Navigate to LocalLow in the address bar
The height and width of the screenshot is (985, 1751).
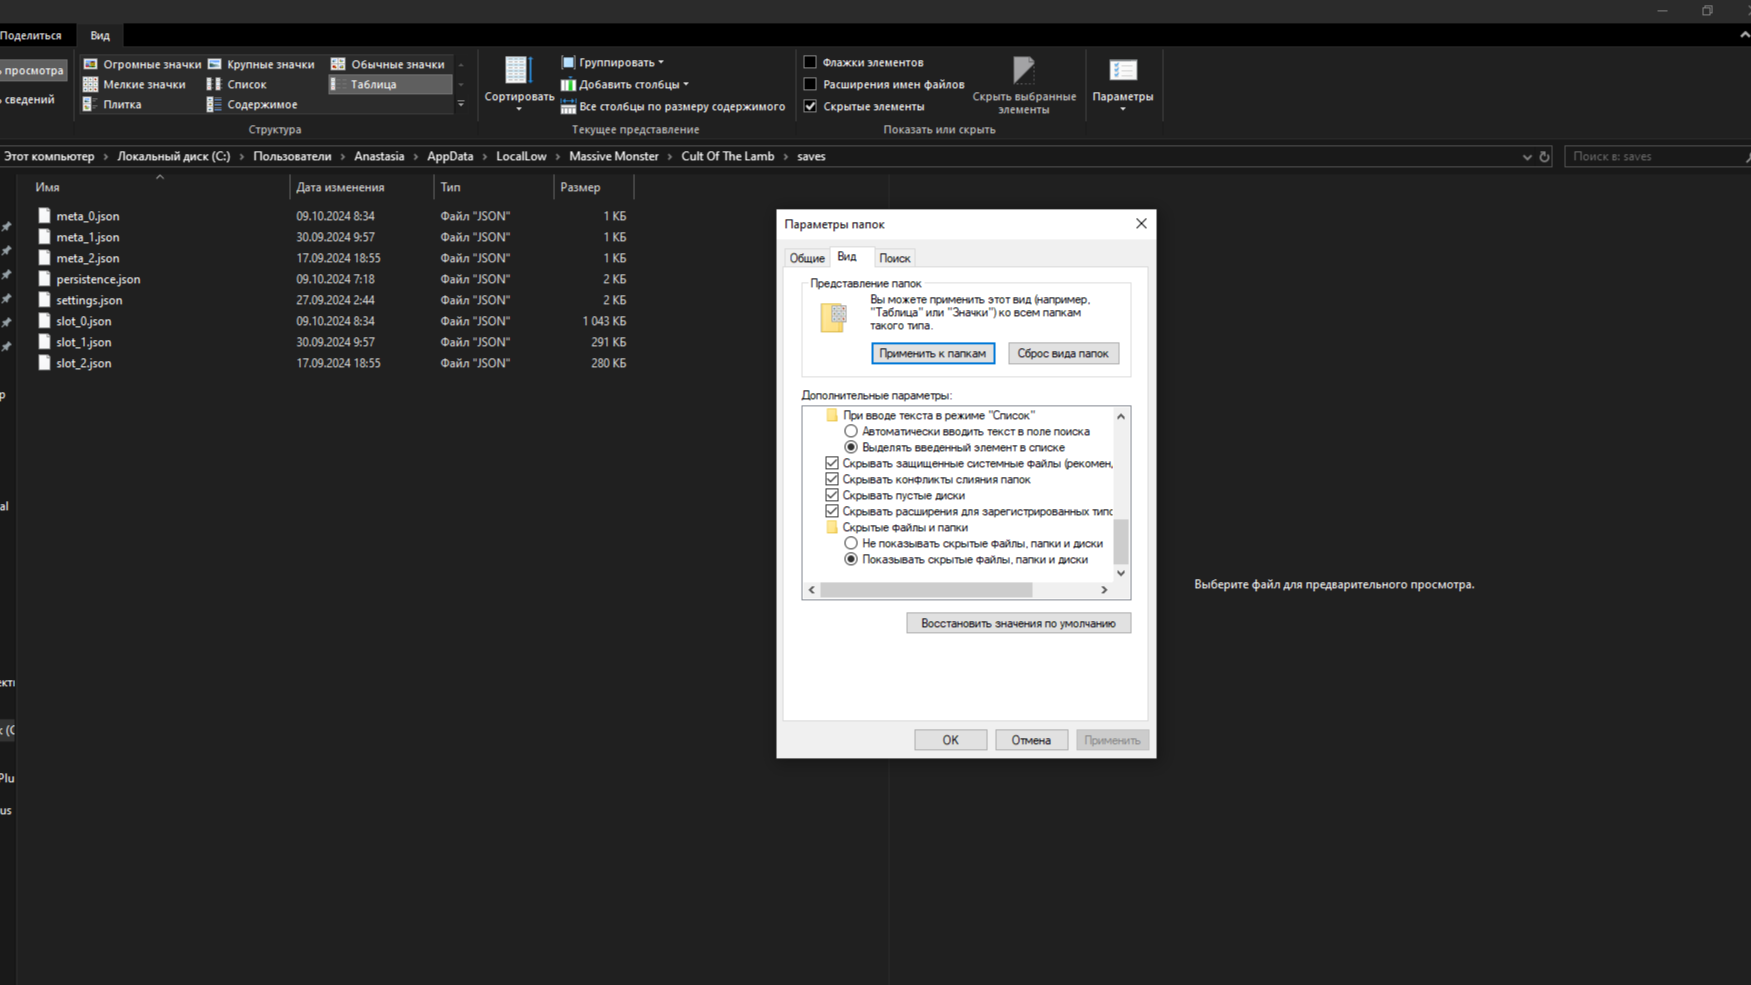tap(521, 157)
